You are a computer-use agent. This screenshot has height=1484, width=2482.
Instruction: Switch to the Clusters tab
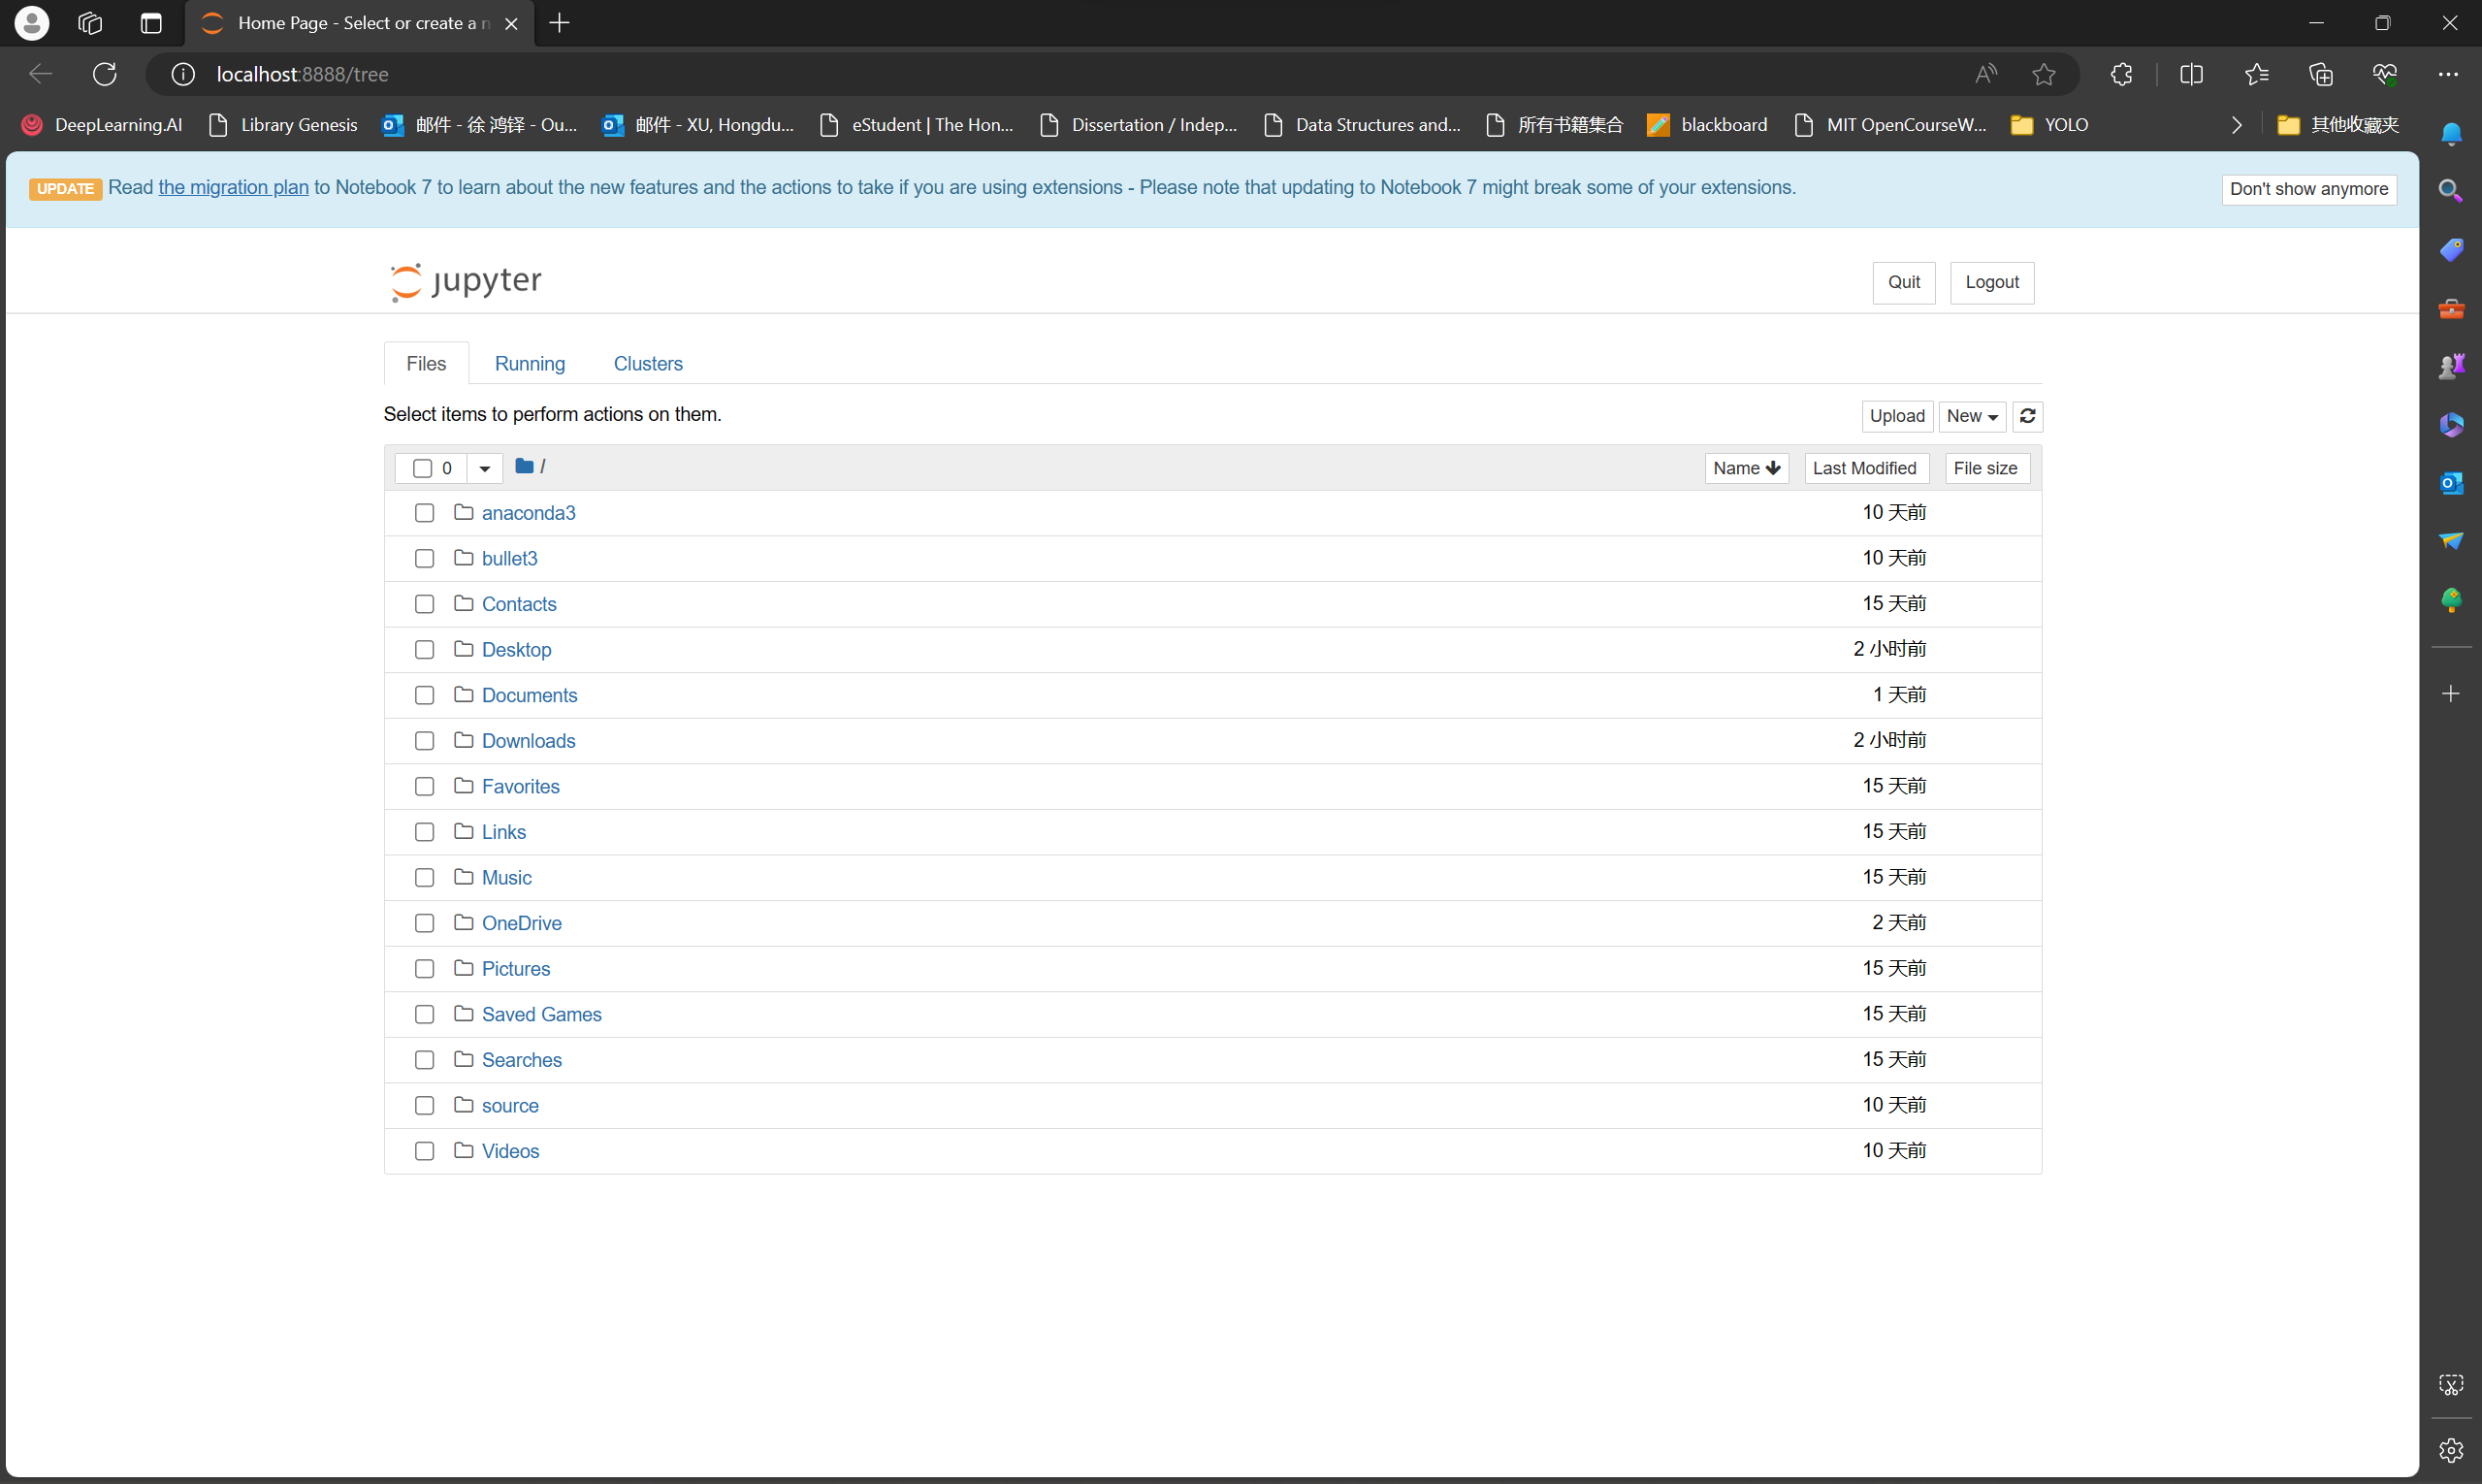[648, 364]
